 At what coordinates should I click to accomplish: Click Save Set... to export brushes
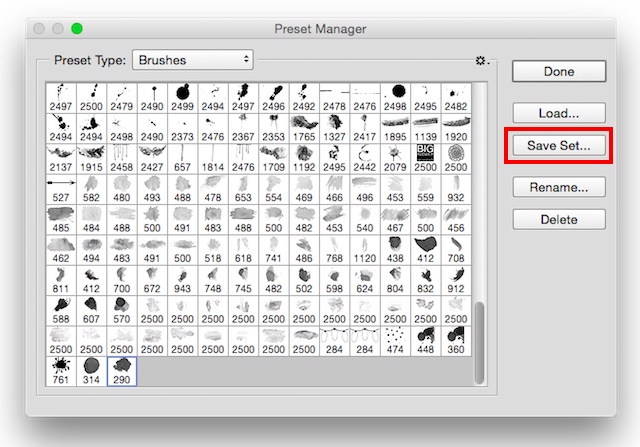559,145
